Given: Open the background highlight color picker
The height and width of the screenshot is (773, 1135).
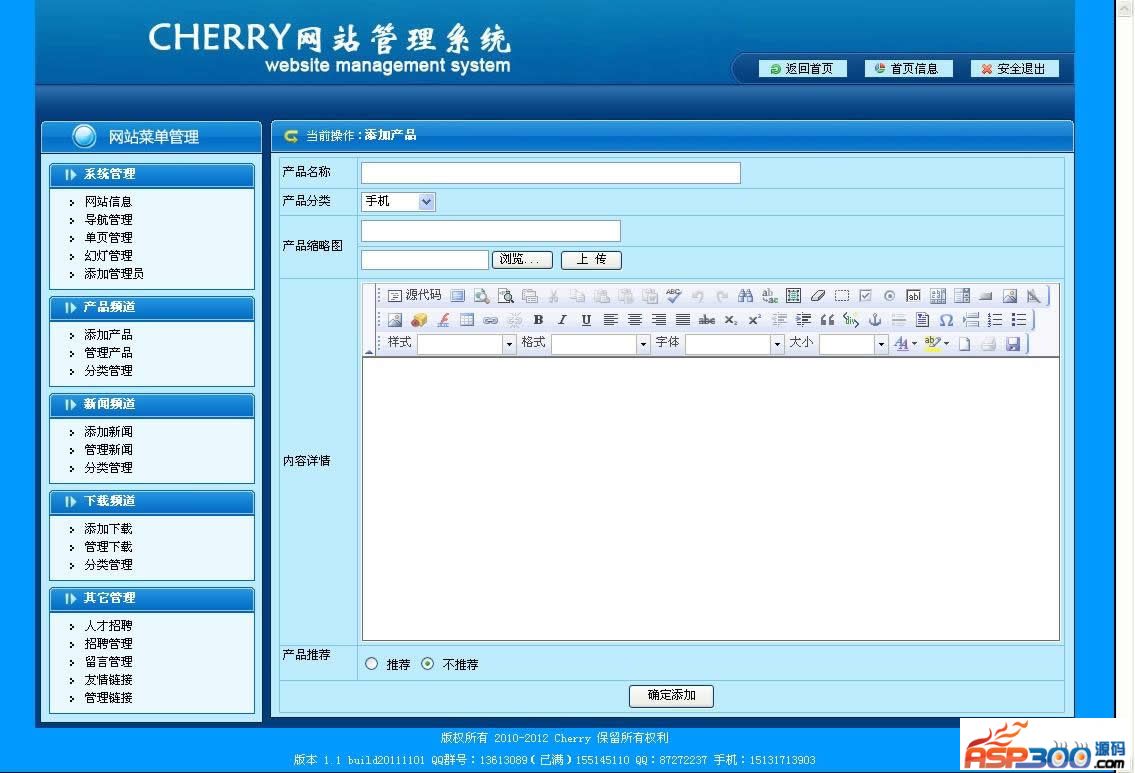Looking at the screenshot, I should (937, 344).
